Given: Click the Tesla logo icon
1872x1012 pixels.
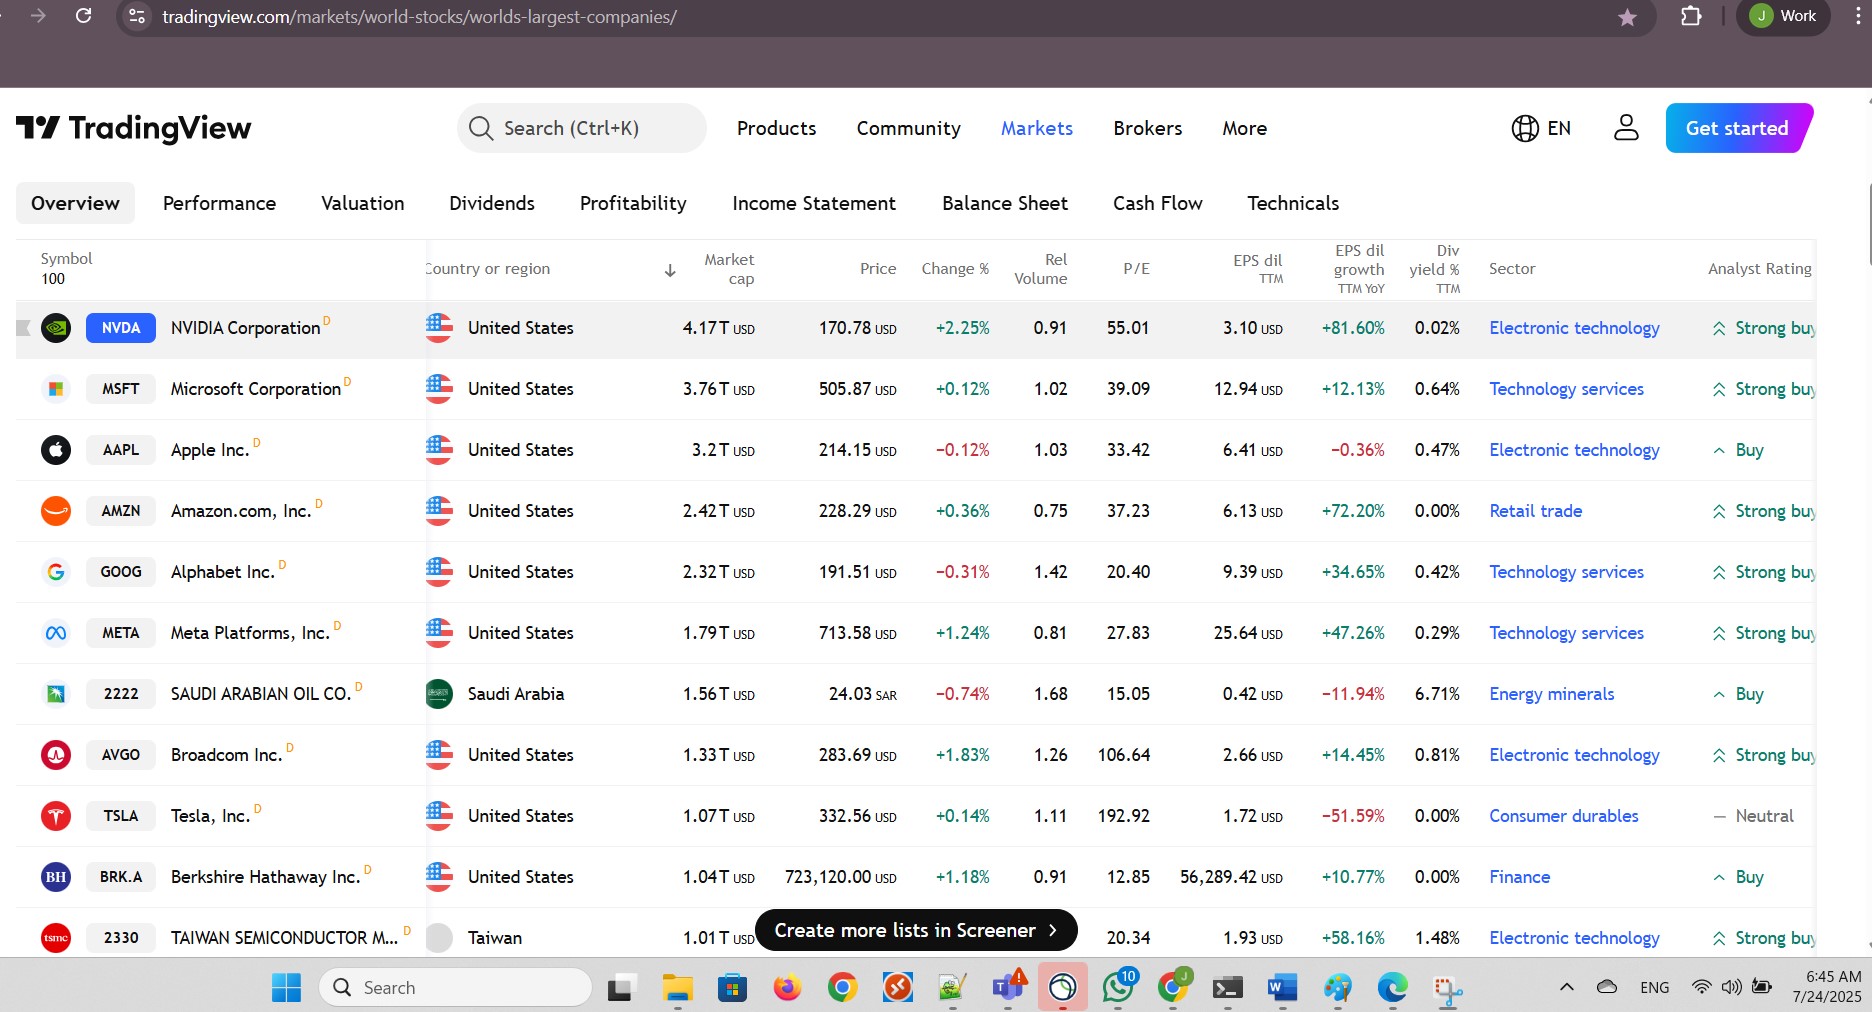Looking at the screenshot, I should 56,816.
